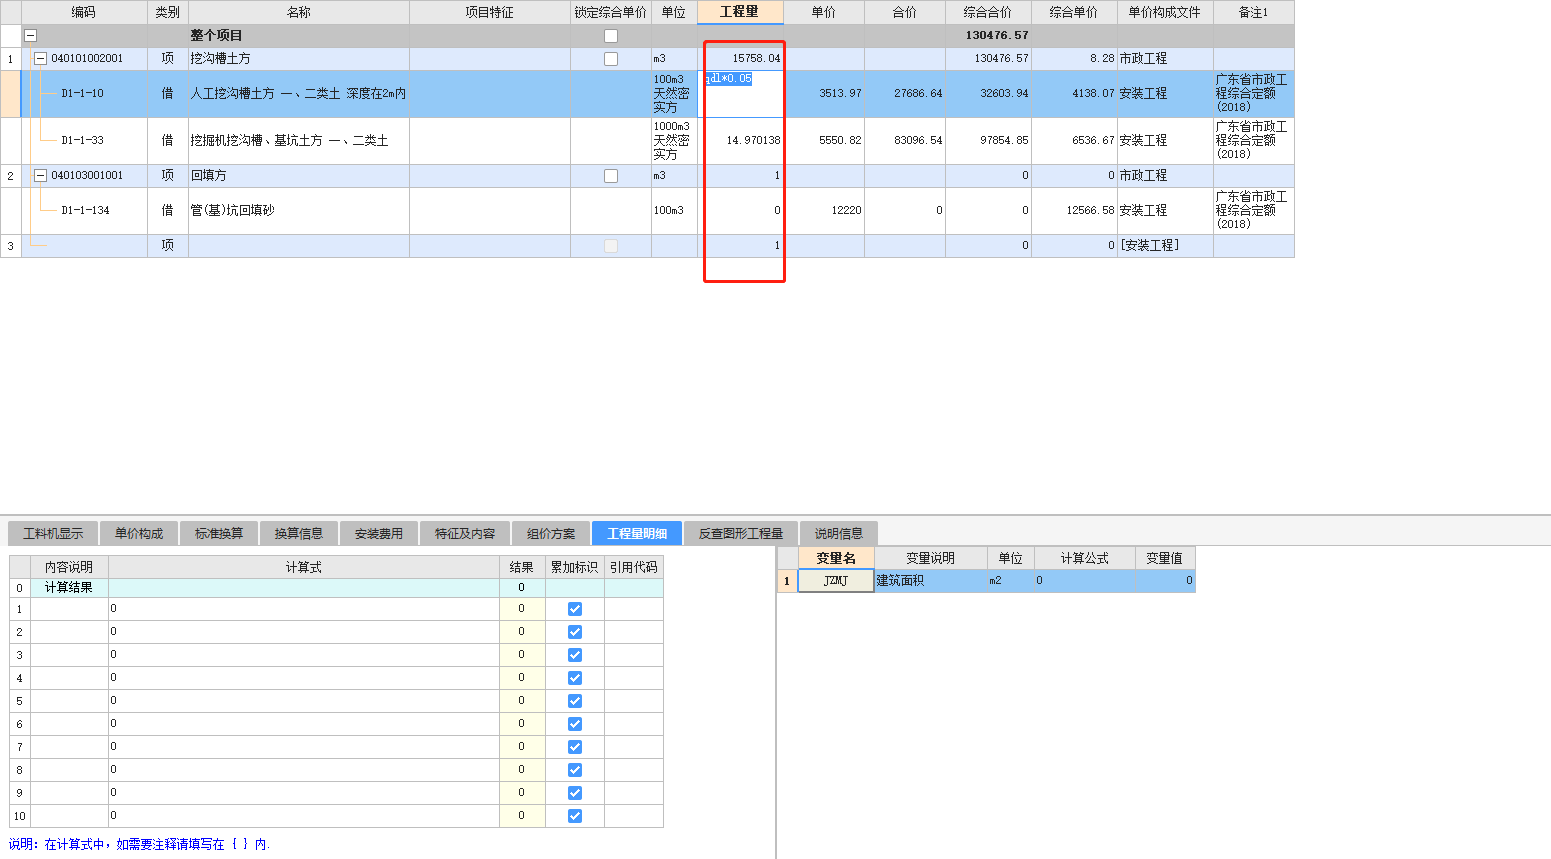Click the 建筑面积 variable description cell
The image size is (1551, 859).
click(931, 581)
